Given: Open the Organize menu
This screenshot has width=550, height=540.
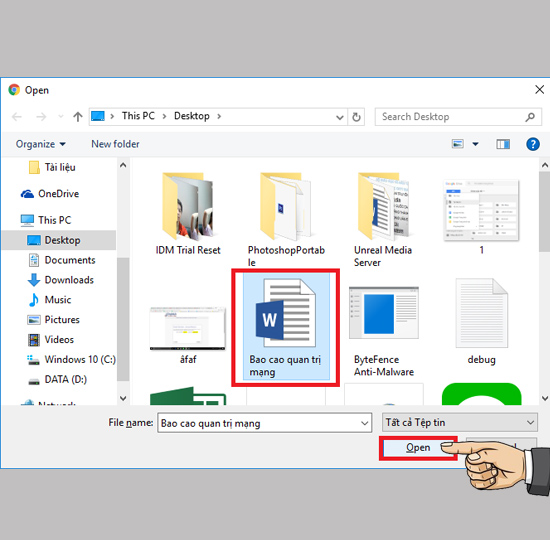Looking at the screenshot, I should (41, 144).
